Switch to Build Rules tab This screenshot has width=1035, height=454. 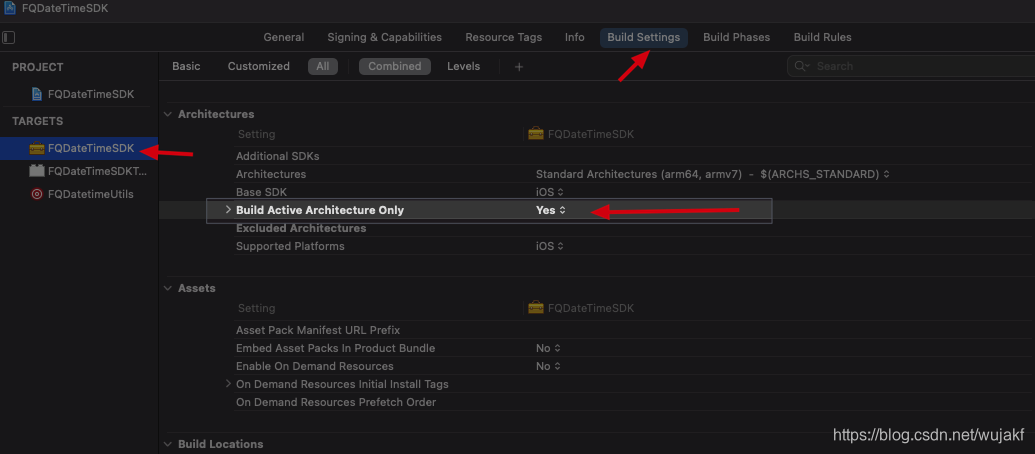(x=822, y=38)
